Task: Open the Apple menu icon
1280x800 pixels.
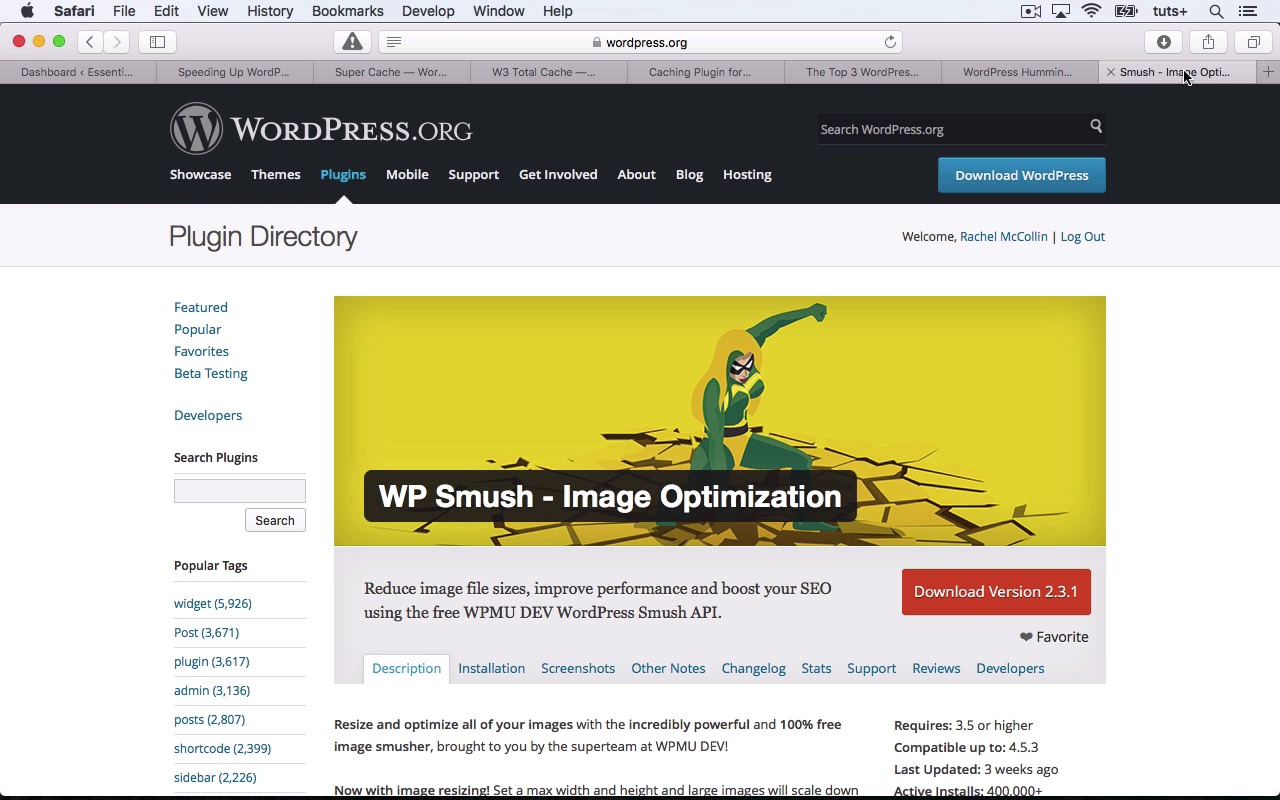Action: click(x=27, y=11)
